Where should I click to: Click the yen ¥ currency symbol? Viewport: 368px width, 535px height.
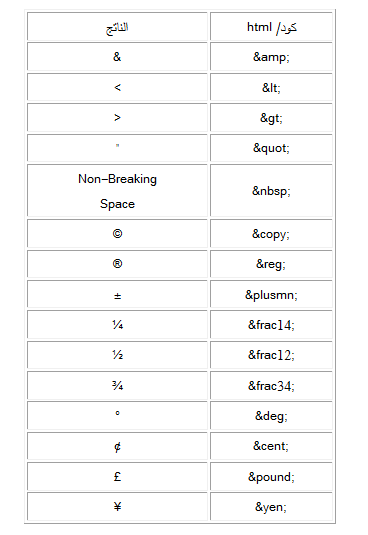click(x=117, y=507)
